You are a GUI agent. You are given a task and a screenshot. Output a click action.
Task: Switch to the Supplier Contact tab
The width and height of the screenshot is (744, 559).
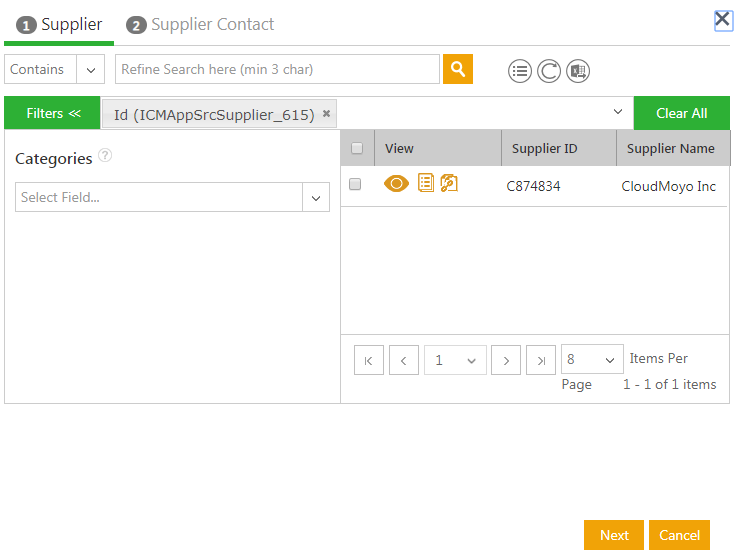[201, 24]
